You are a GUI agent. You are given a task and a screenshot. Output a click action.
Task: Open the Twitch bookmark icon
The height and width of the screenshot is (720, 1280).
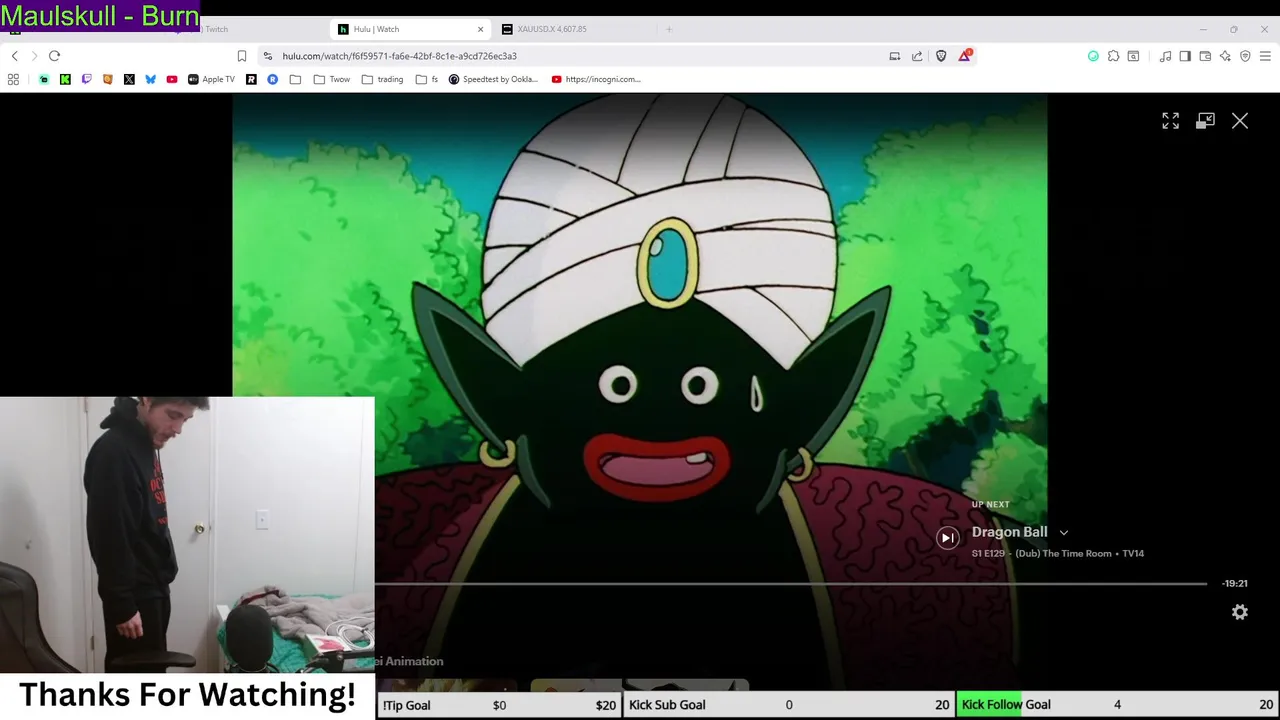(x=86, y=79)
